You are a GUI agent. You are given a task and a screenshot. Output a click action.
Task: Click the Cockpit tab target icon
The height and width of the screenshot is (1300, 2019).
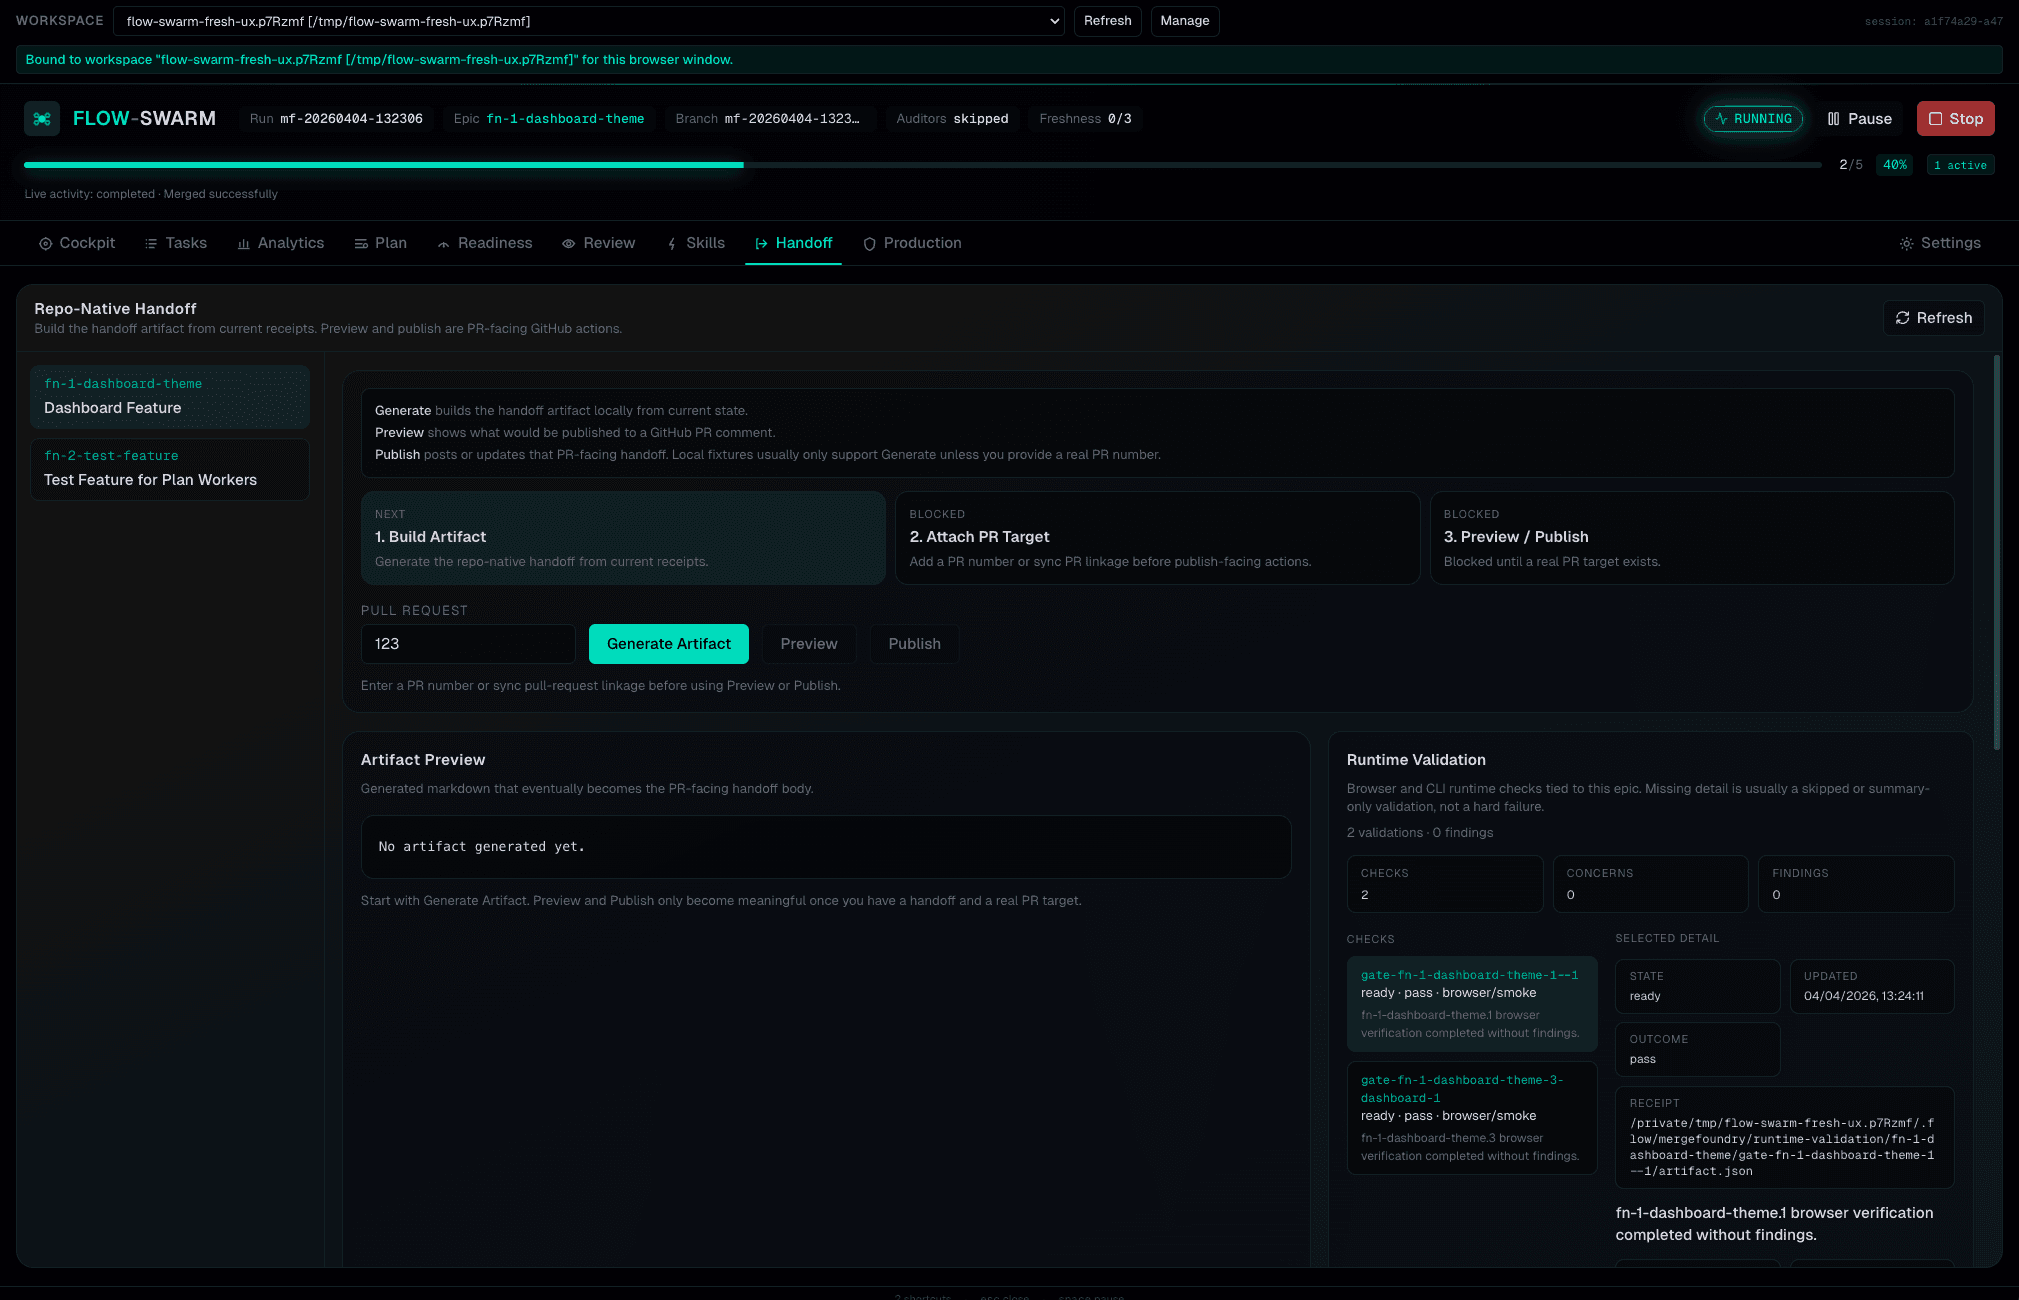[x=45, y=244]
